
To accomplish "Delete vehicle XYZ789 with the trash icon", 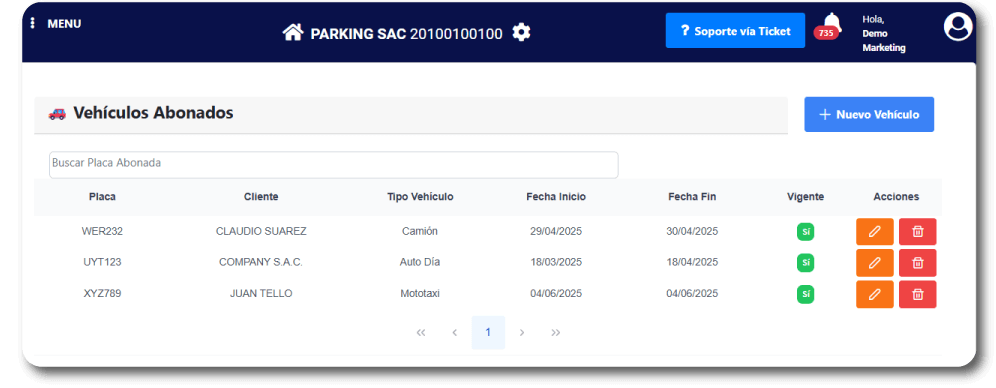I will (x=917, y=294).
